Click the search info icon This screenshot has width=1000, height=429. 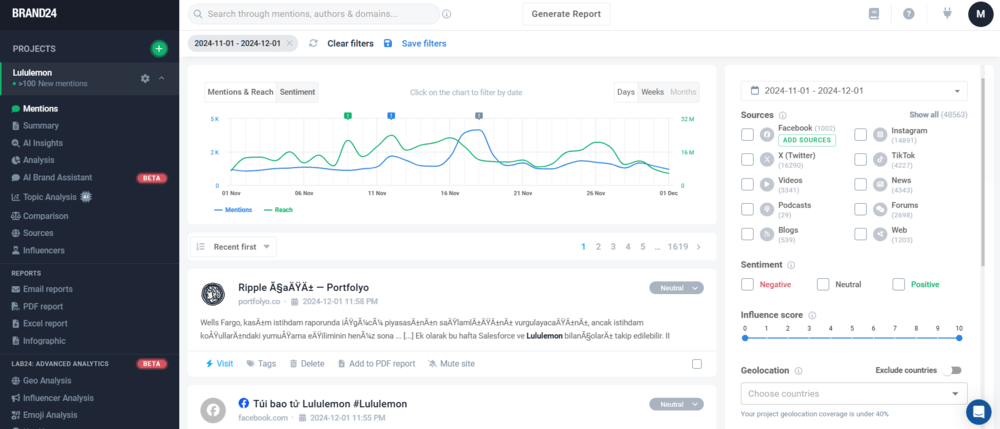coord(446,14)
